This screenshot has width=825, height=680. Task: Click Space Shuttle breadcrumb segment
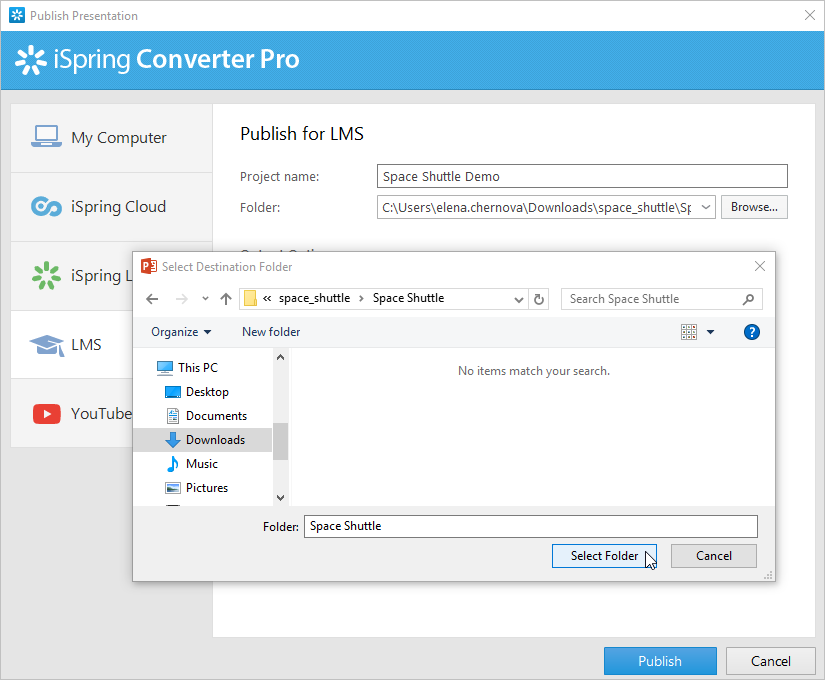tap(408, 298)
